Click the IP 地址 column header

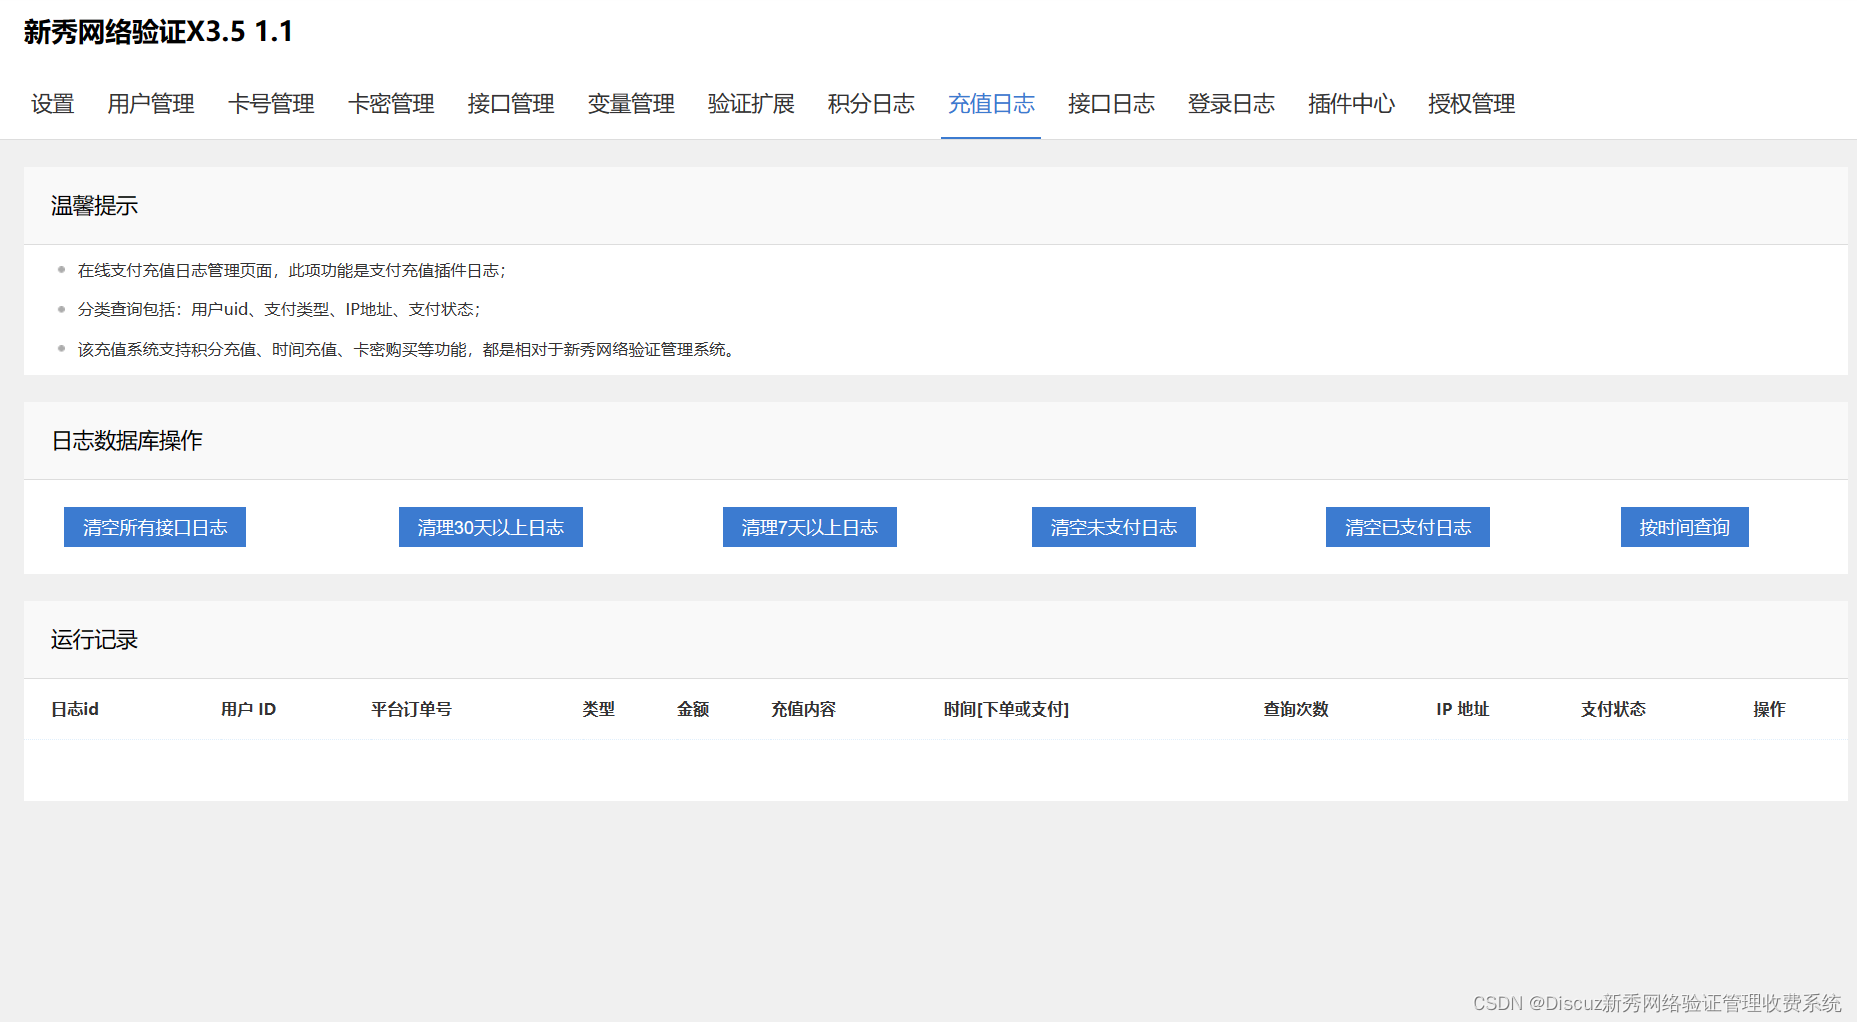tap(1463, 709)
